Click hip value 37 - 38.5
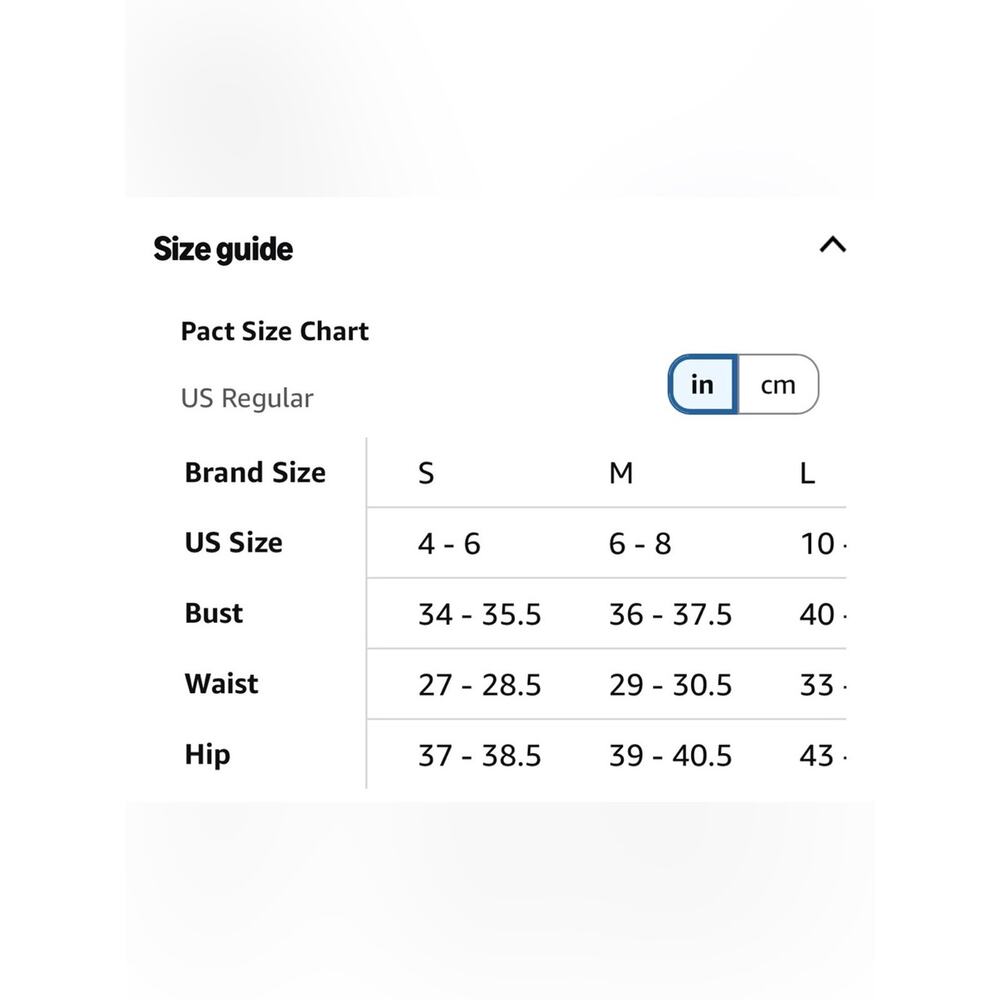This screenshot has width=1000, height=1000. pyautogui.click(x=480, y=756)
